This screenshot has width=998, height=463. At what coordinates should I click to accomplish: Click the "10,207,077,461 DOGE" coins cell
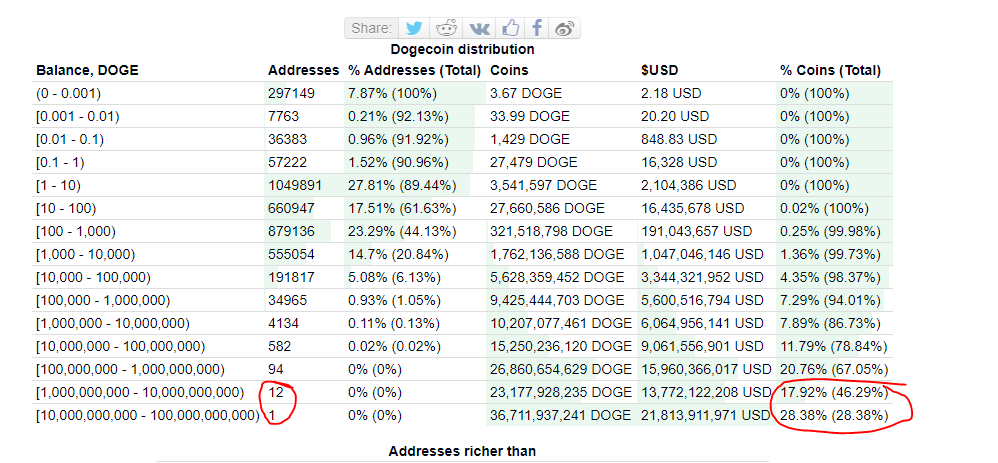point(561,324)
